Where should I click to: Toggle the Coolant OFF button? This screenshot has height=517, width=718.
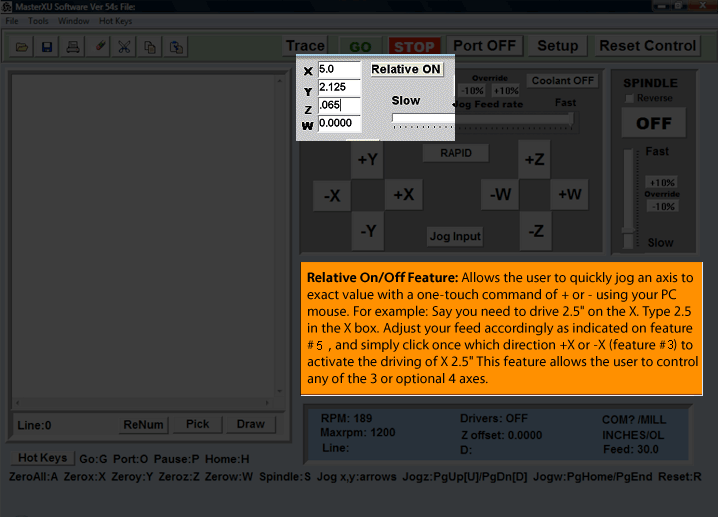click(562, 81)
